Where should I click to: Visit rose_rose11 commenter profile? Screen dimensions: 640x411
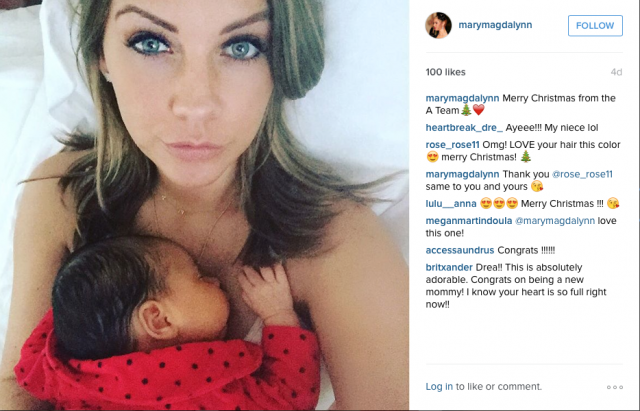[452, 145]
